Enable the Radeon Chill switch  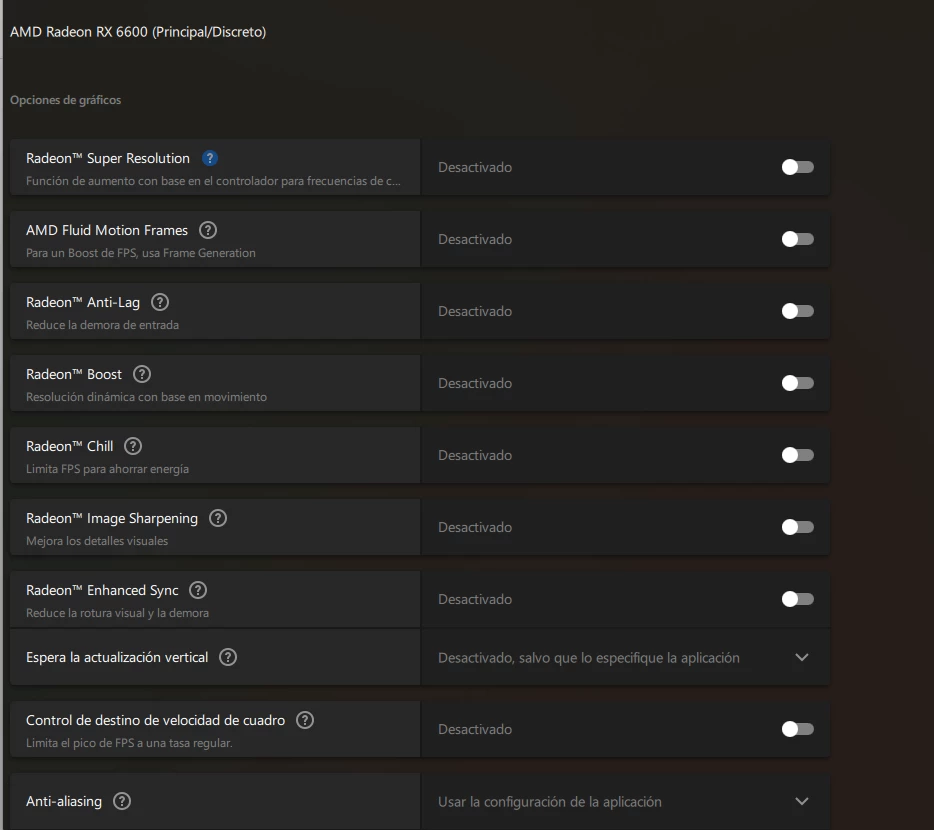point(798,455)
